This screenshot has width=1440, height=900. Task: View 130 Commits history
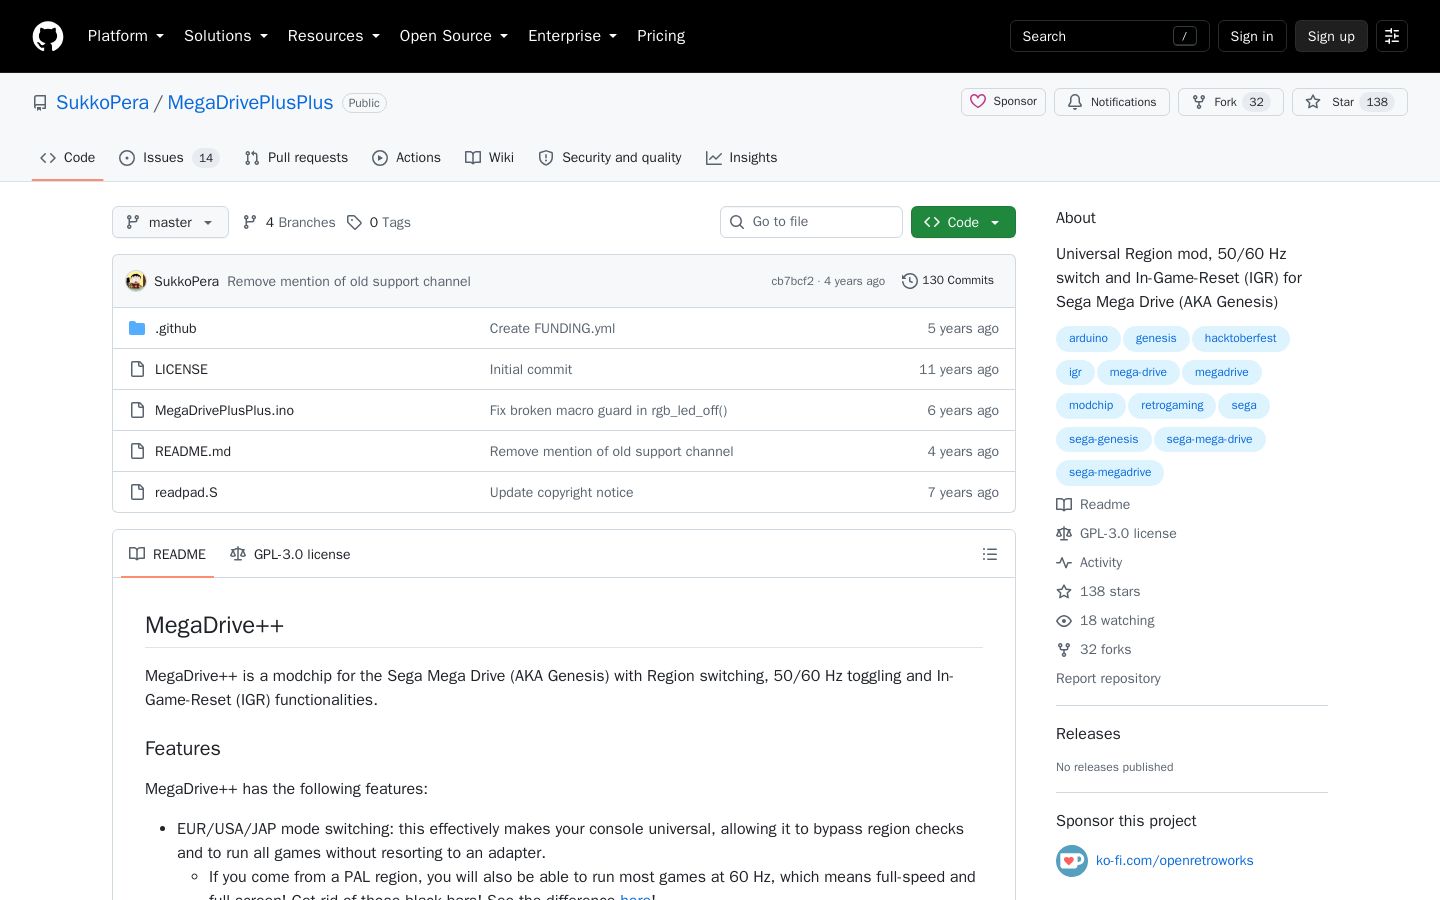click(948, 281)
